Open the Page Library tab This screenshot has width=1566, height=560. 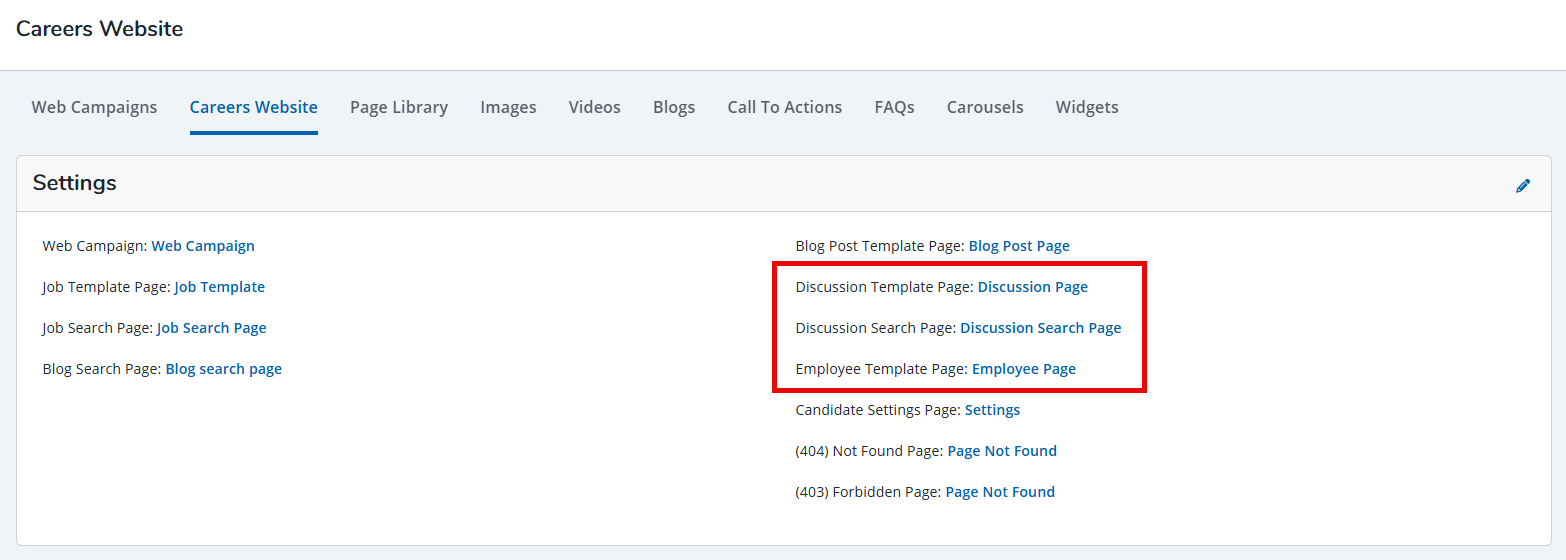(398, 107)
